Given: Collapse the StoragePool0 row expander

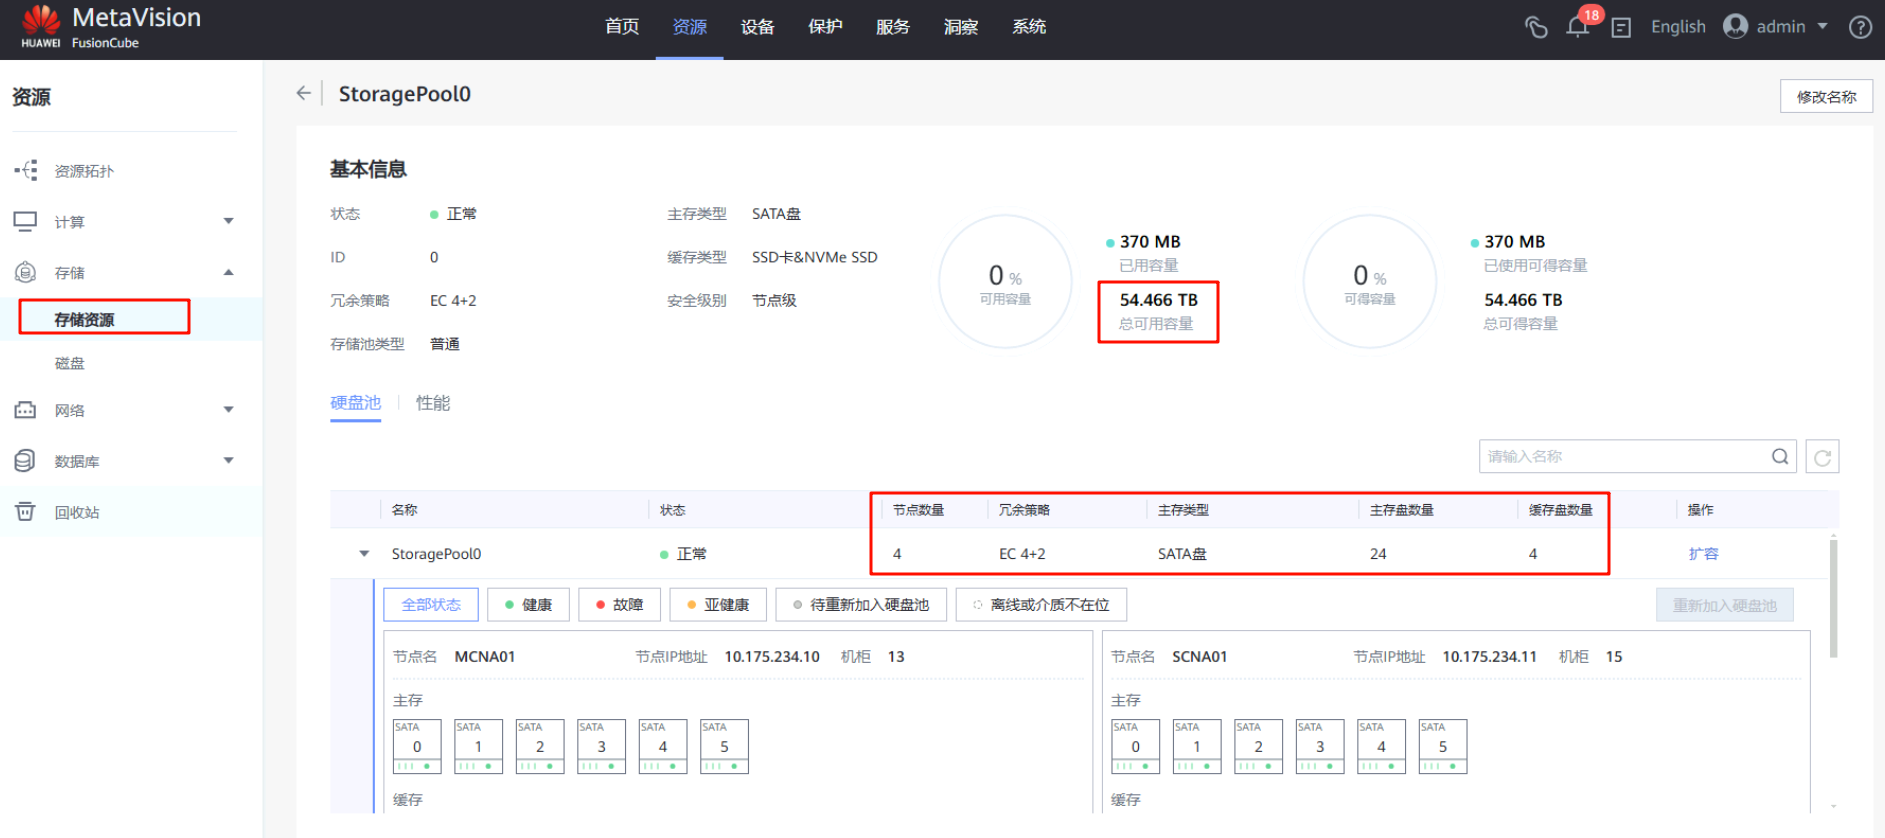Looking at the screenshot, I should pyautogui.click(x=364, y=554).
